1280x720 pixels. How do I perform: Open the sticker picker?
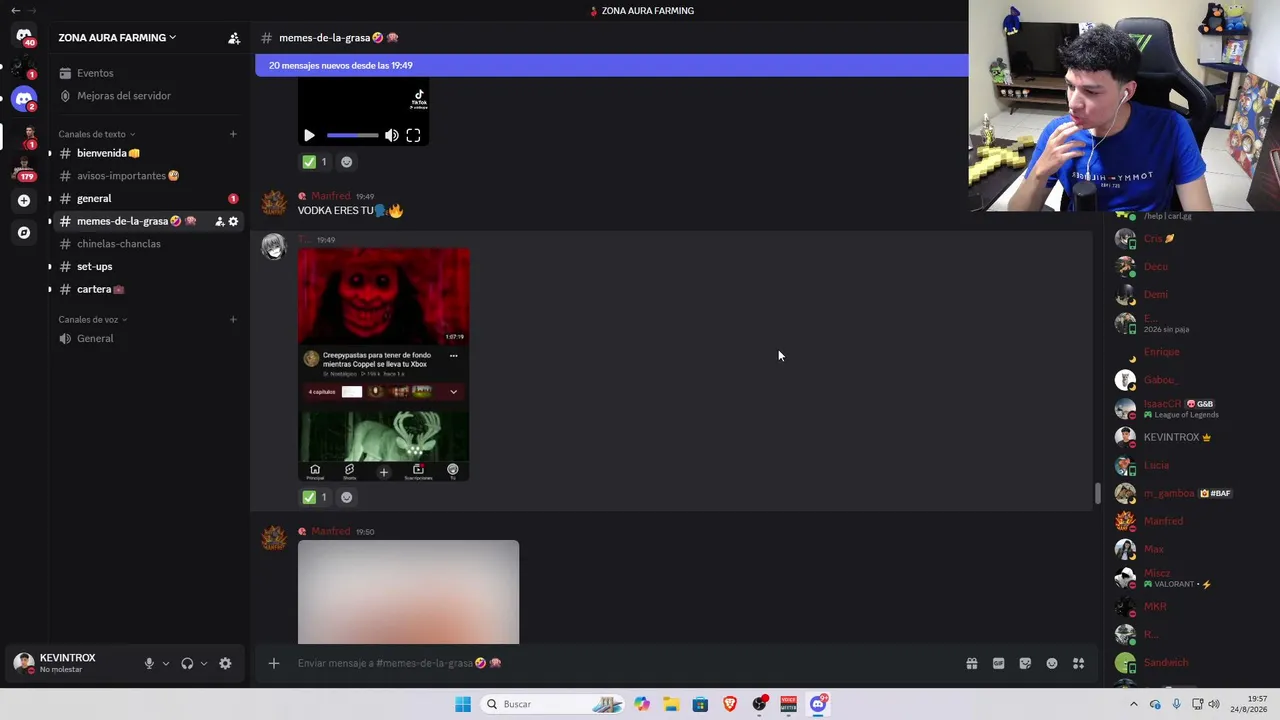[x=1025, y=663]
